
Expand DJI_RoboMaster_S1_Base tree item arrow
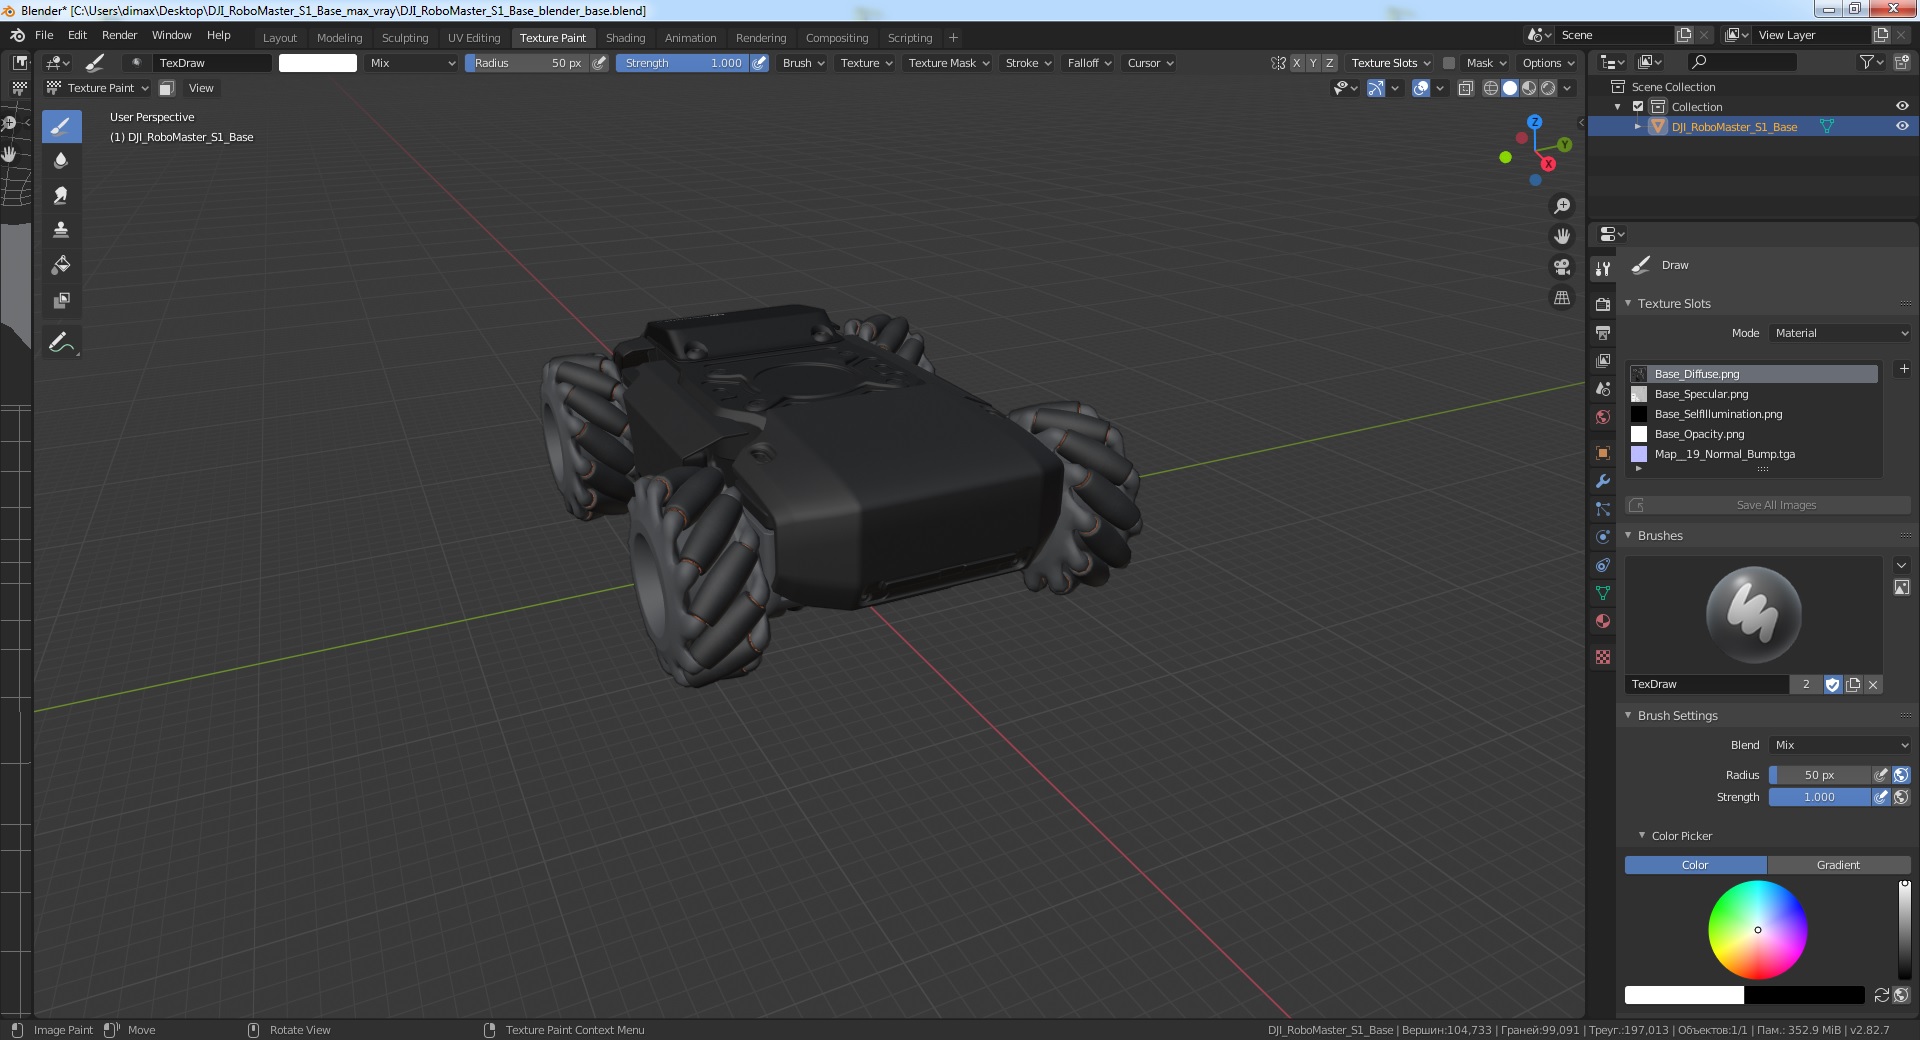[1638, 127]
